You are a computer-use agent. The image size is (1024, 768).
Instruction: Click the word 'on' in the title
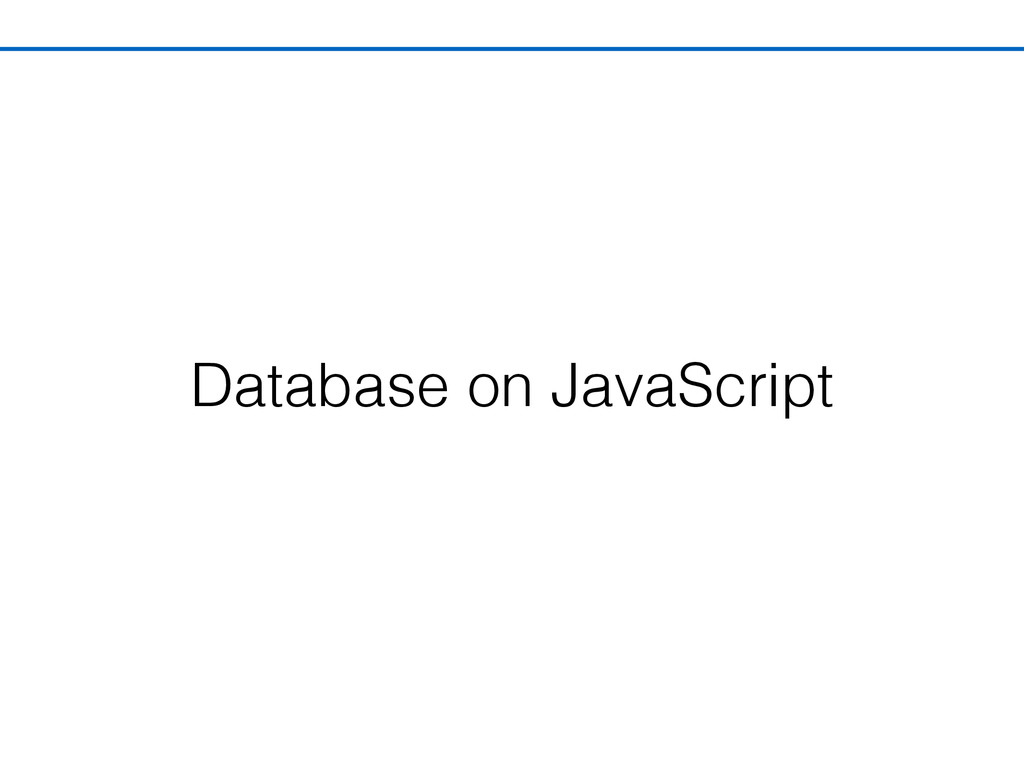tap(500, 391)
